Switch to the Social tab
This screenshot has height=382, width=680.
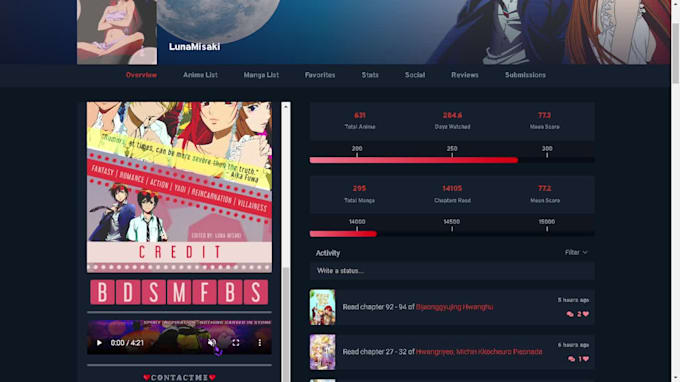[415, 75]
